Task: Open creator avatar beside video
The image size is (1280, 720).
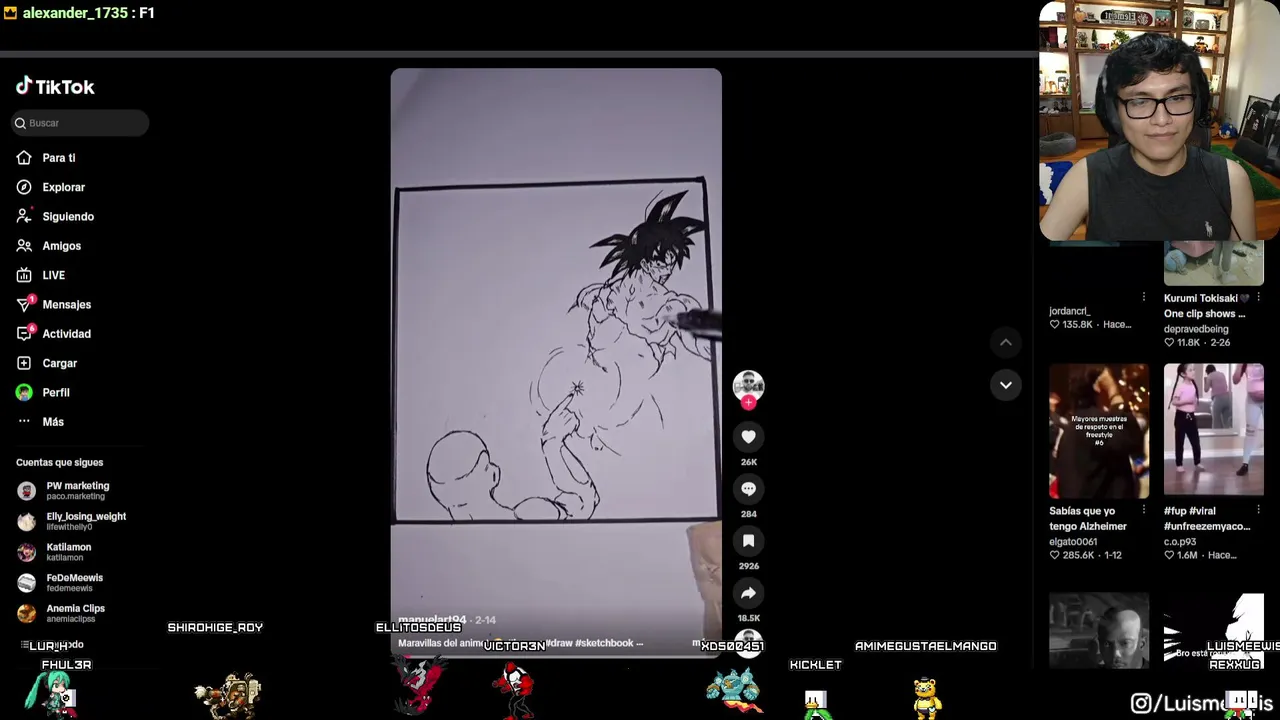Action: [748, 386]
